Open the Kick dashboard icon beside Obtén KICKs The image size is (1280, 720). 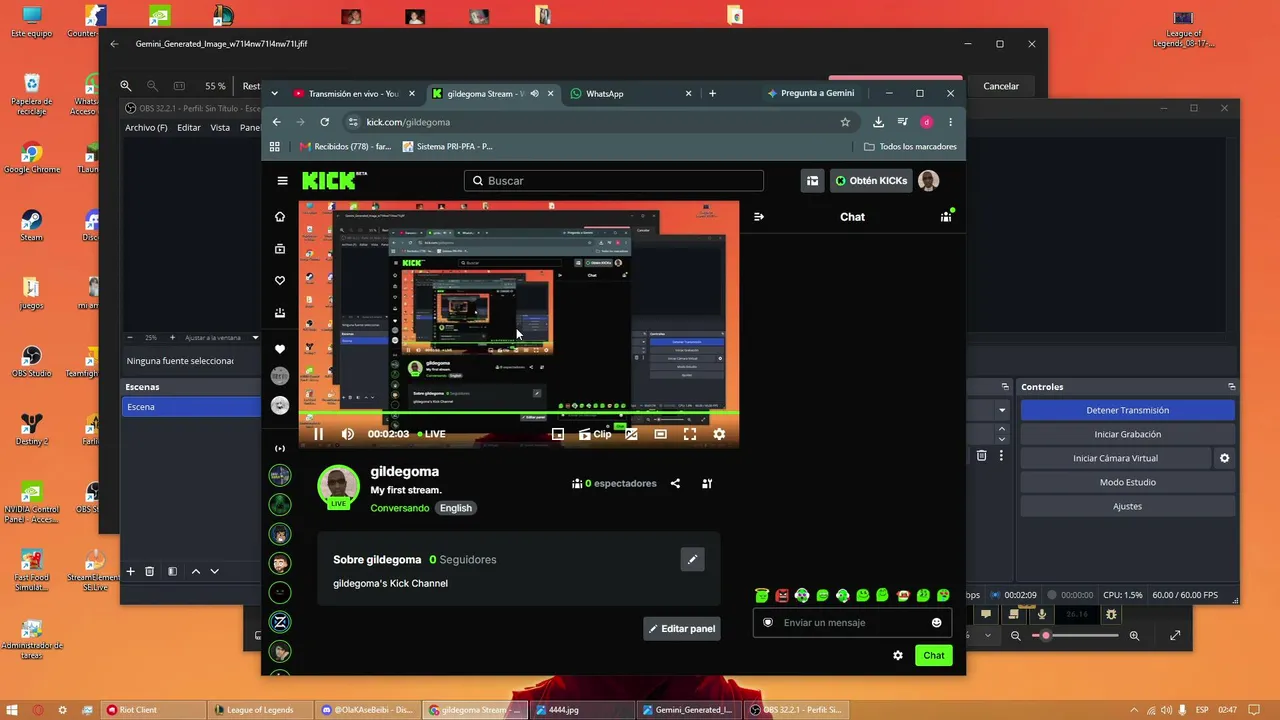812,181
